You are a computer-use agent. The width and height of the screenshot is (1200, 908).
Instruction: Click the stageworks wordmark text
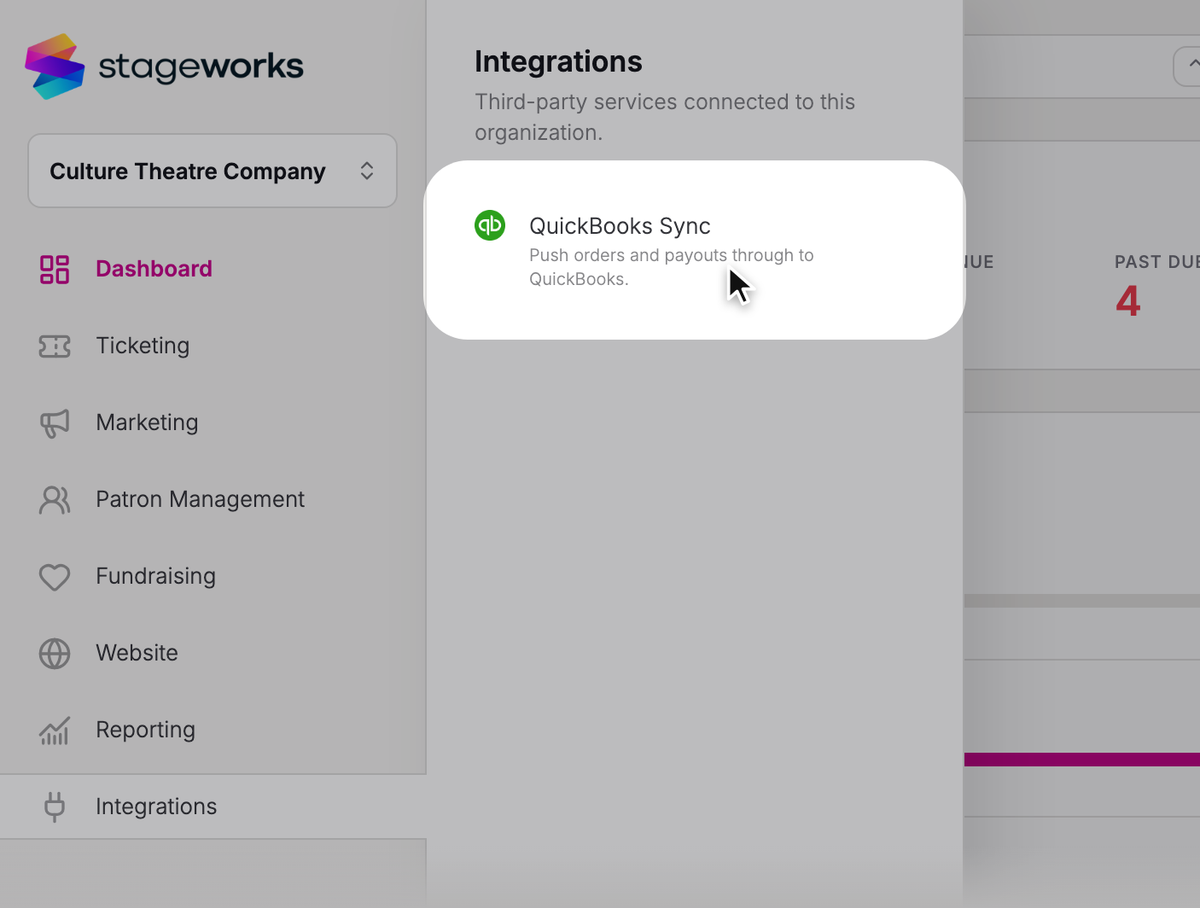(200, 67)
